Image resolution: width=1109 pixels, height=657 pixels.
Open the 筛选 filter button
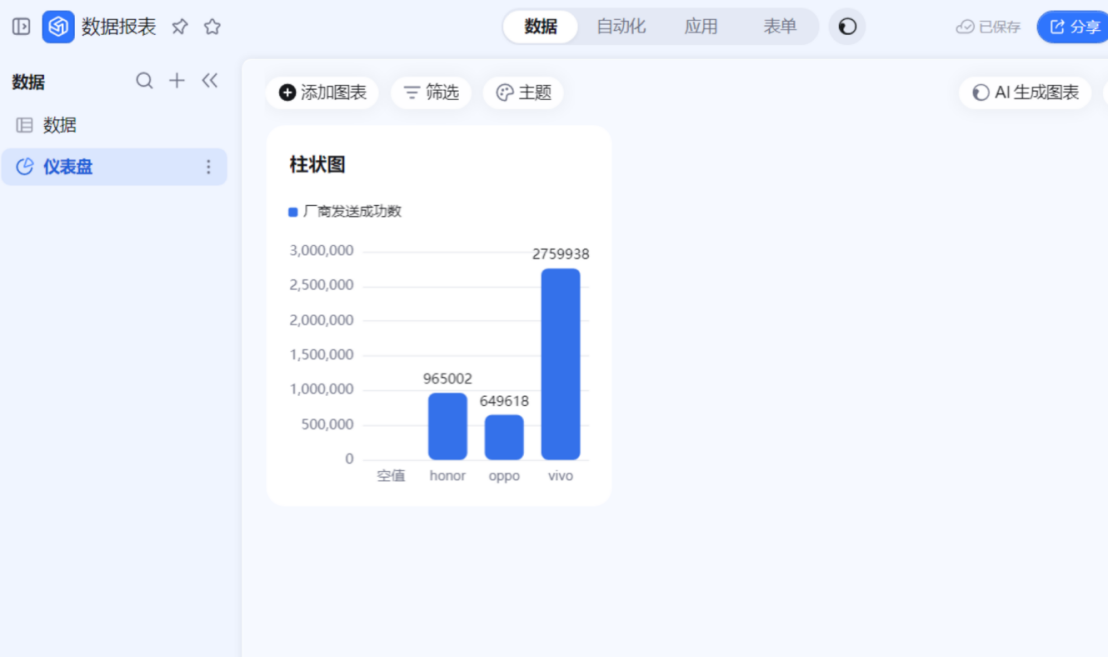(431, 93)
